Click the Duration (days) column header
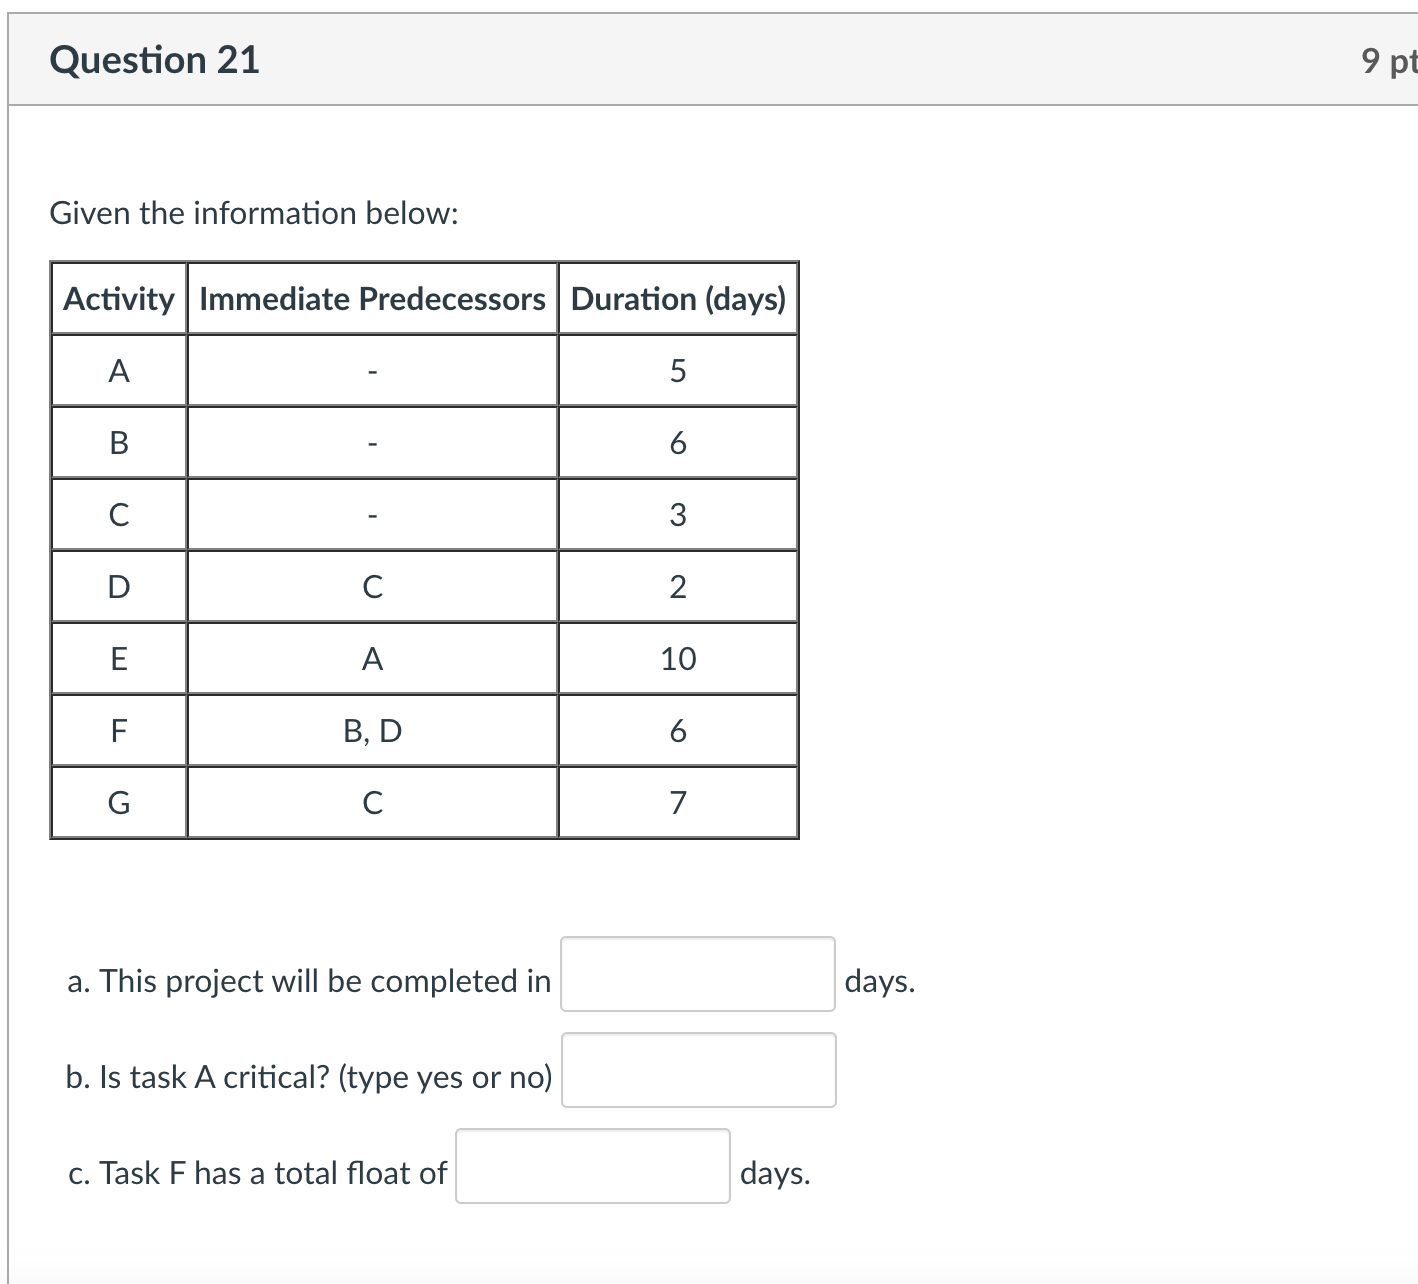The height and width of the screenshot is (1284, 1418). pyautogui.click(x=677, y=298)
